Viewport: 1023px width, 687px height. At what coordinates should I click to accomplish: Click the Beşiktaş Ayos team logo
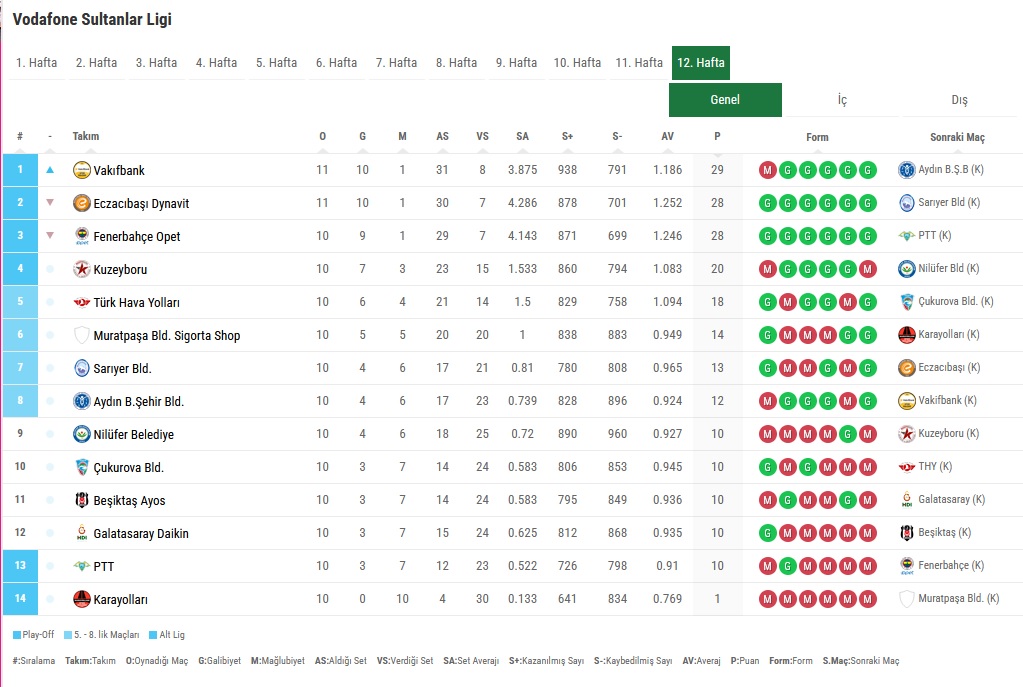(x=82, y=500)
